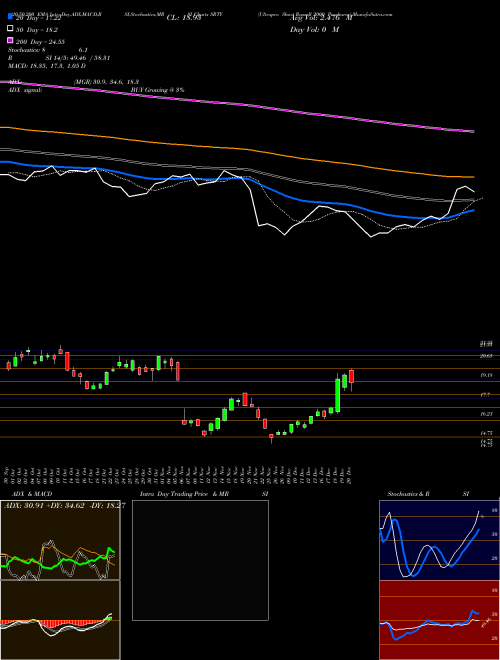Select the '200 Day - 24.55' legend text
The width and height of the screenshot is (500, 660).
click(40, 42)
